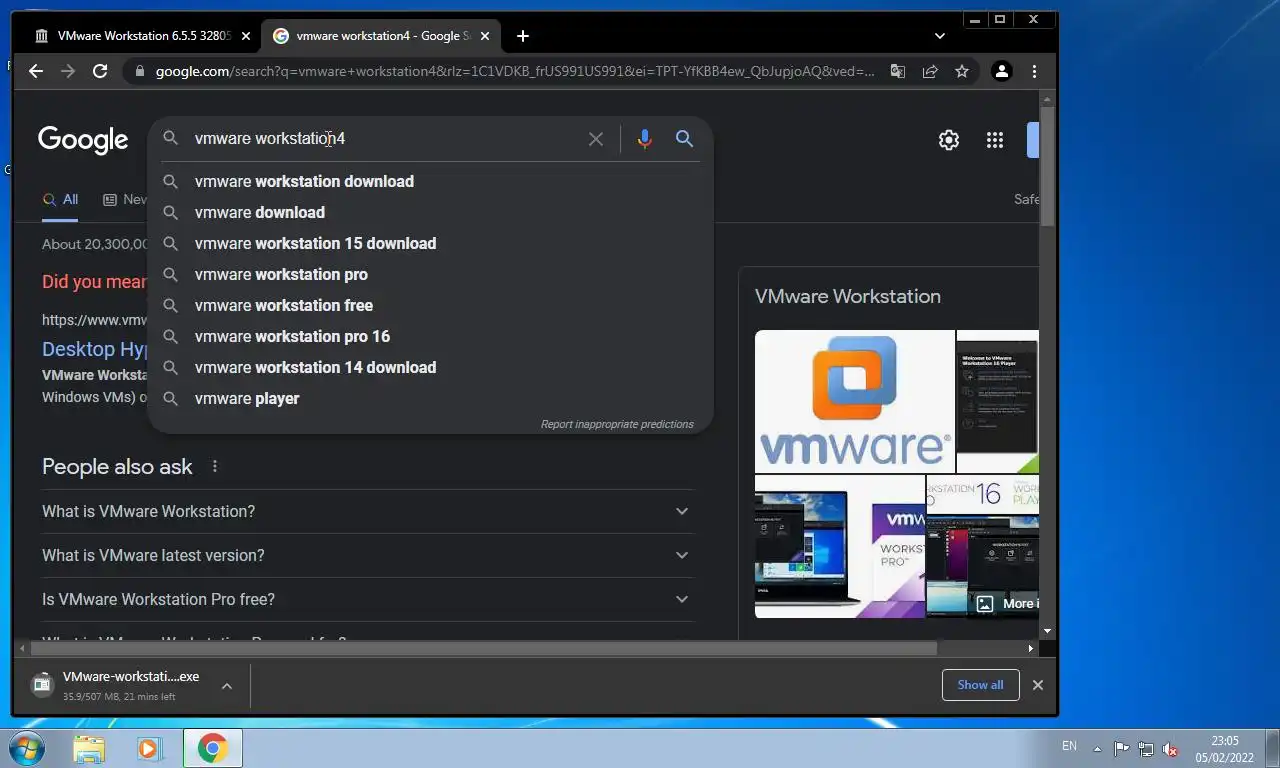Click the EN language indicator in tray
The width and height of the screenshot is (1280, 768).
[1069, 746]
